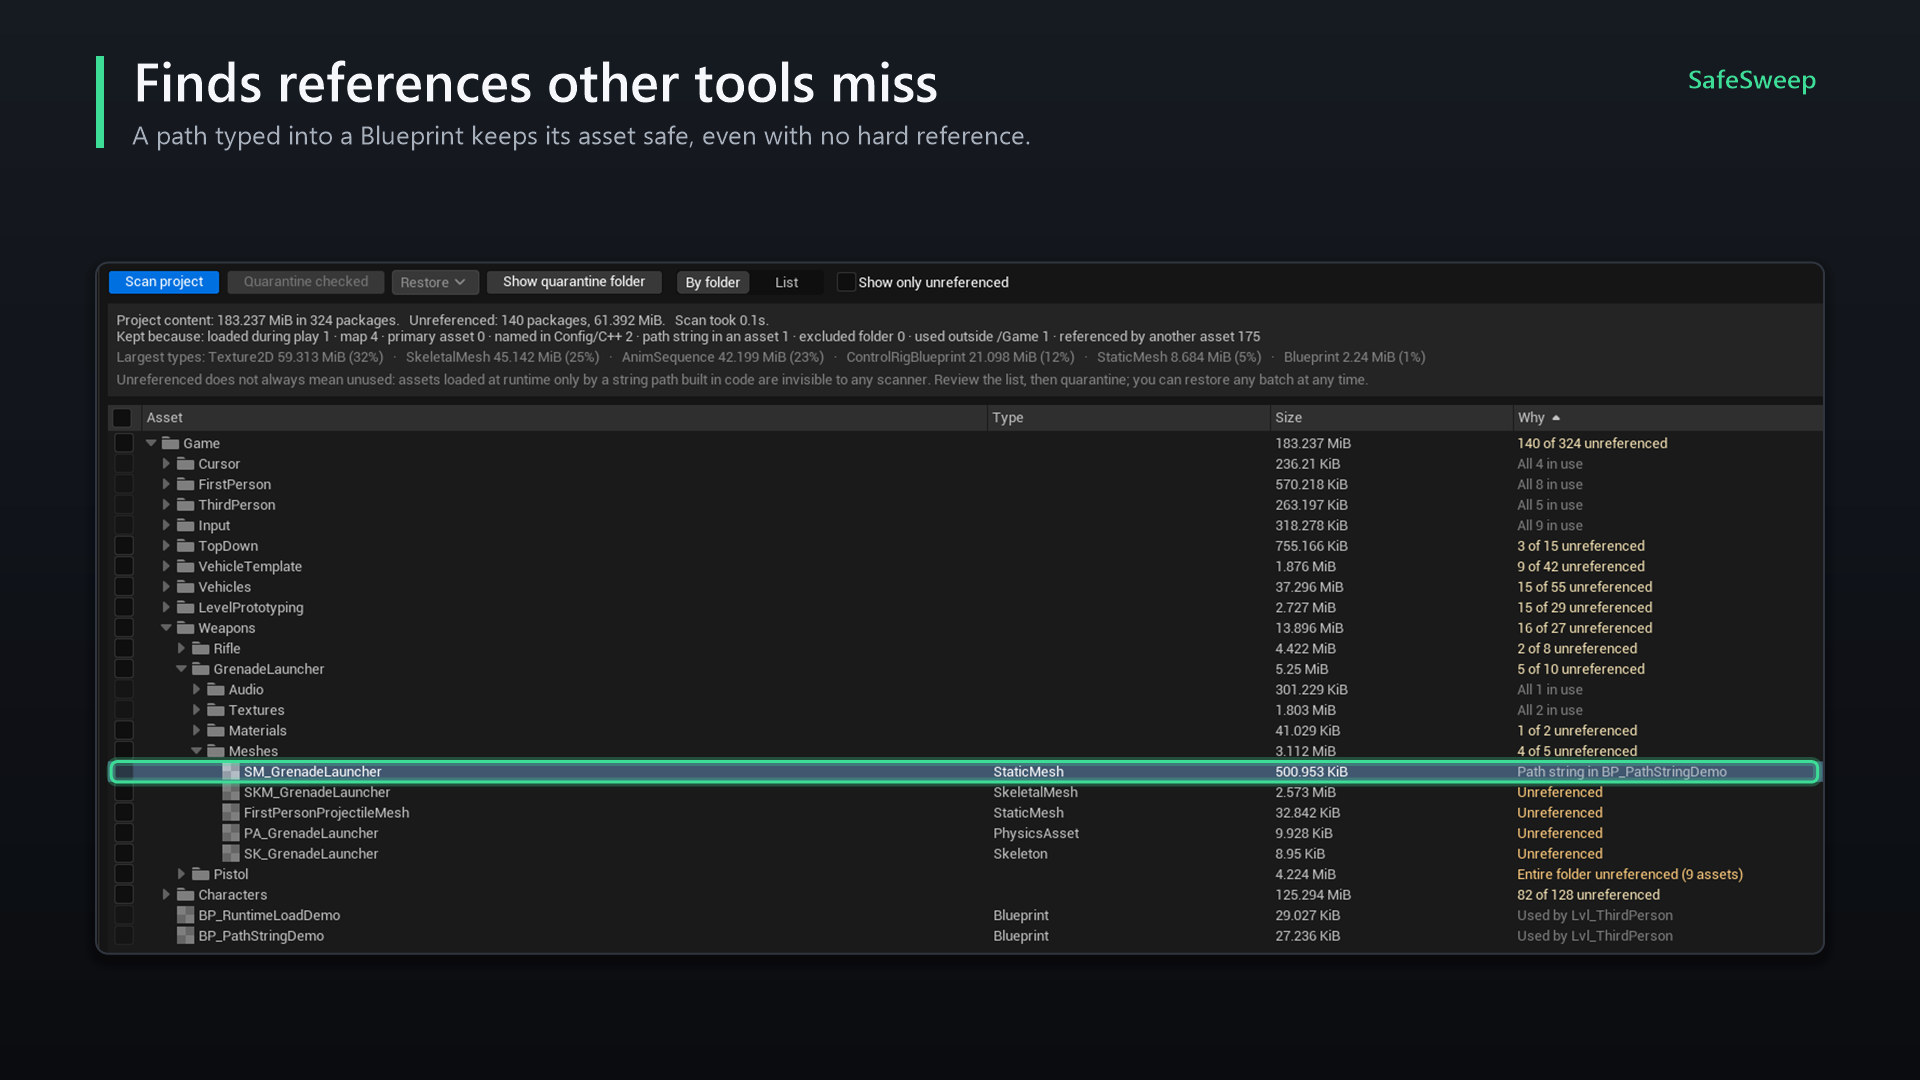This screenshot has width=1920, height=1080.
Task: Tick the checkbox for TopDown row
Action: point(124,546)
